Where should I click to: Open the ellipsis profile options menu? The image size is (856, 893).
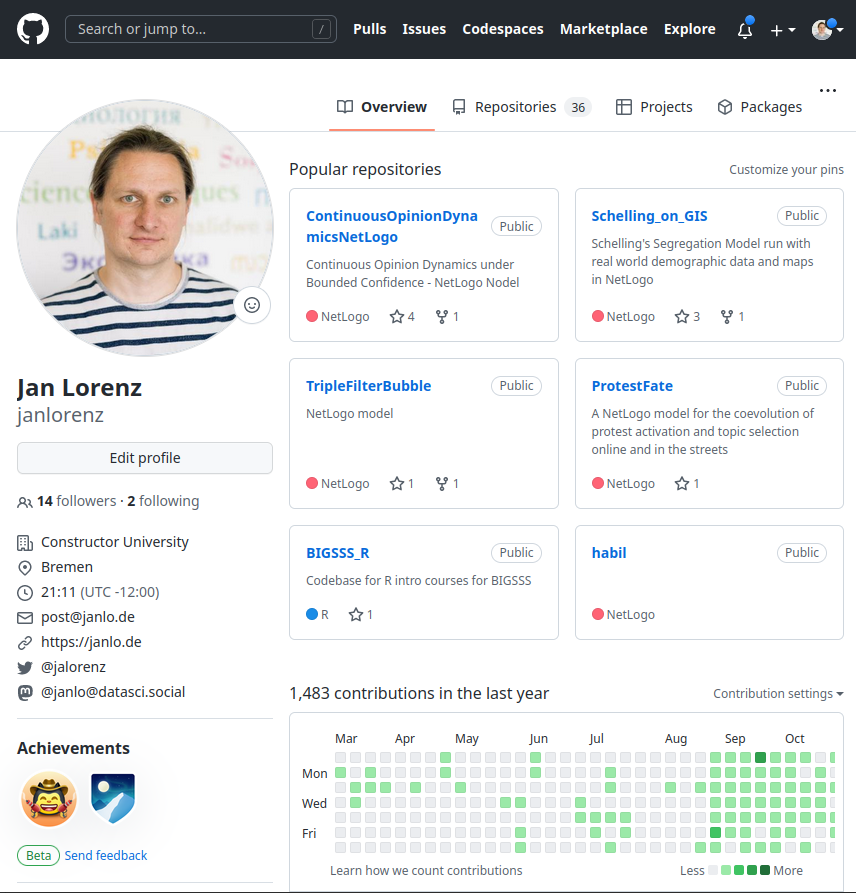click(828, 90)
